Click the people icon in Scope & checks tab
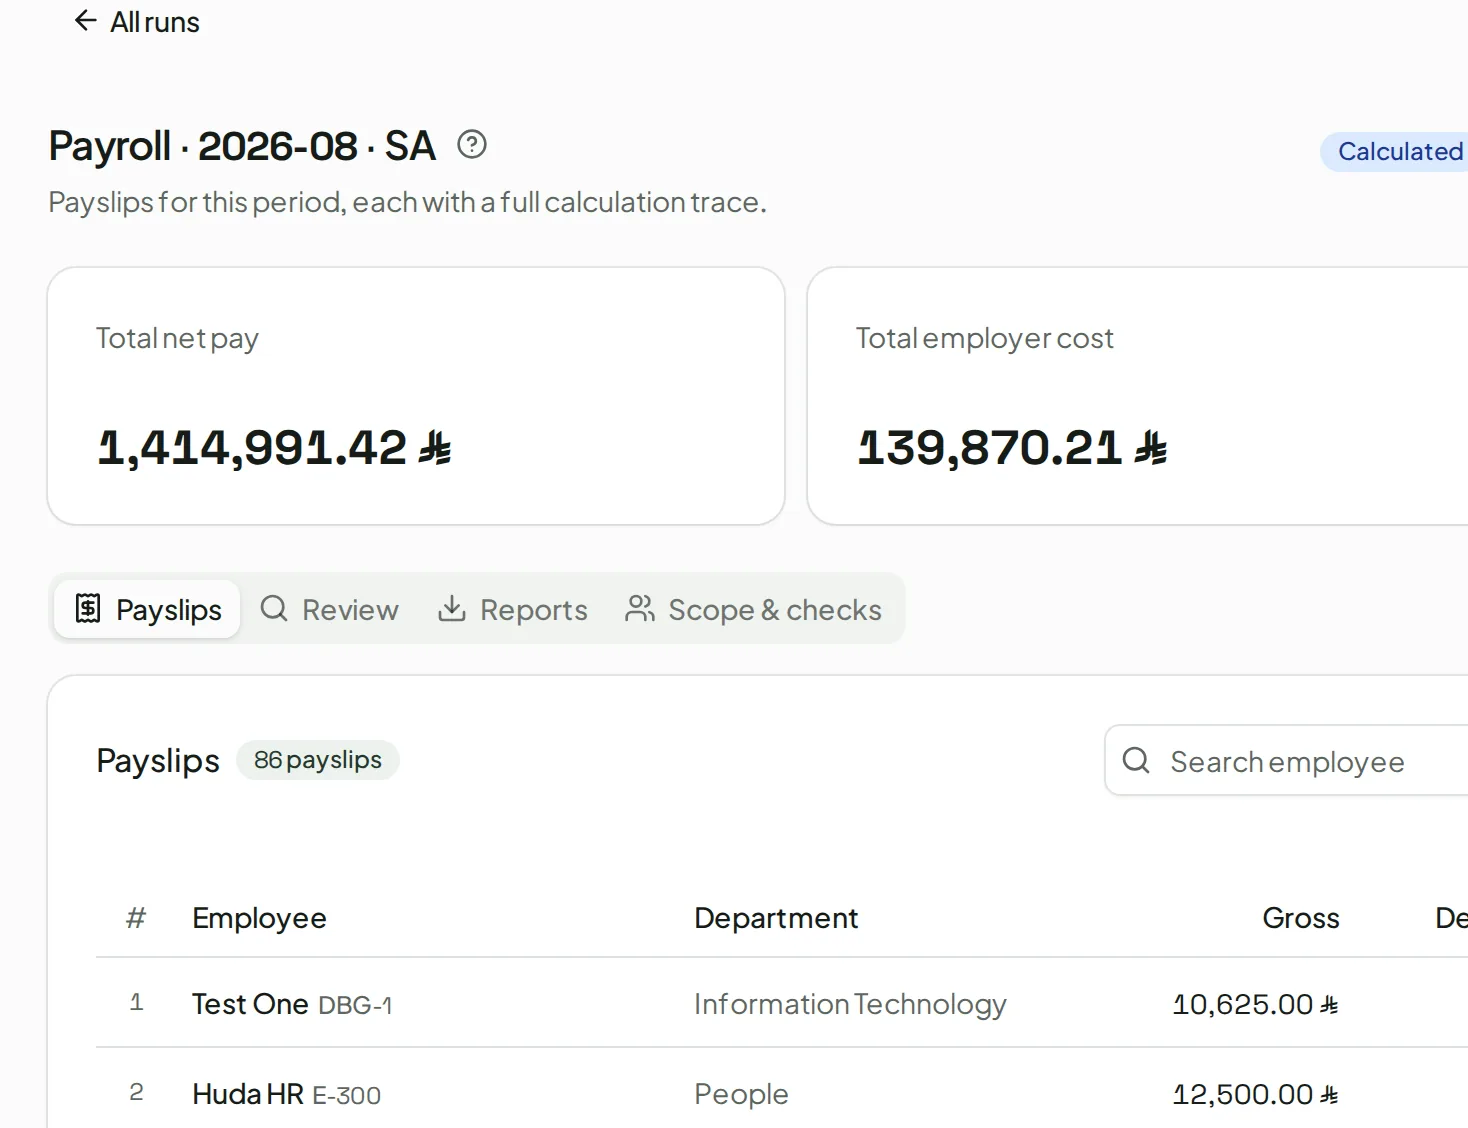Viewport: 1468px width, 1128px height. (x=640, y=608)
